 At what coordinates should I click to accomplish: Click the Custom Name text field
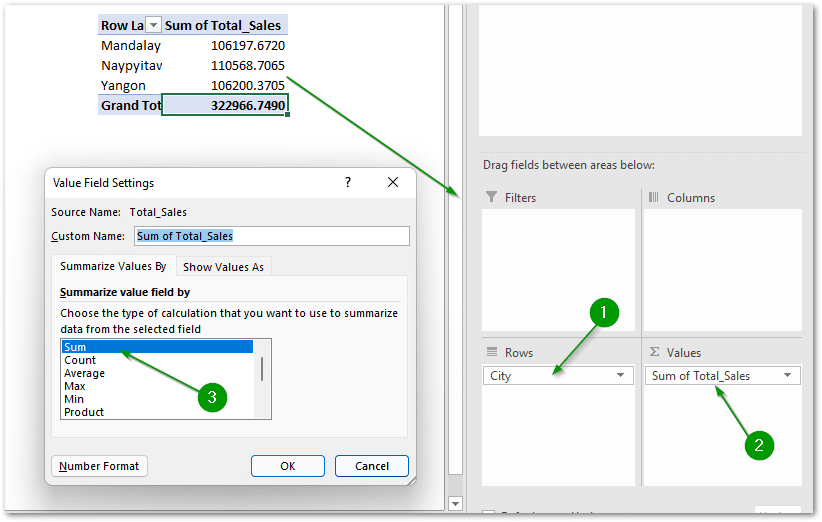271,236
